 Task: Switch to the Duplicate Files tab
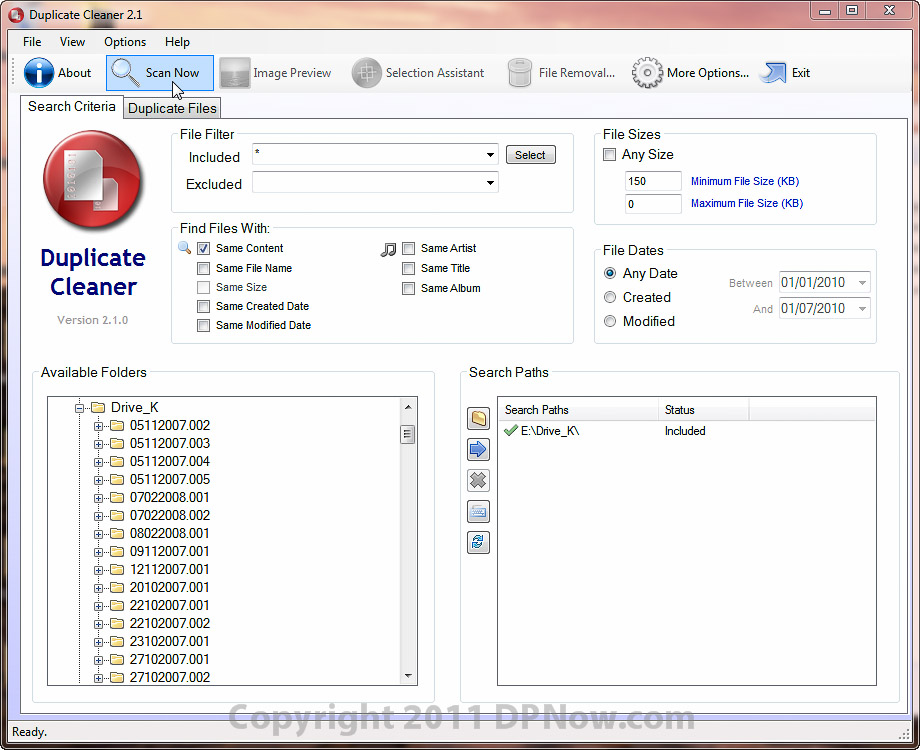[172, 108]
